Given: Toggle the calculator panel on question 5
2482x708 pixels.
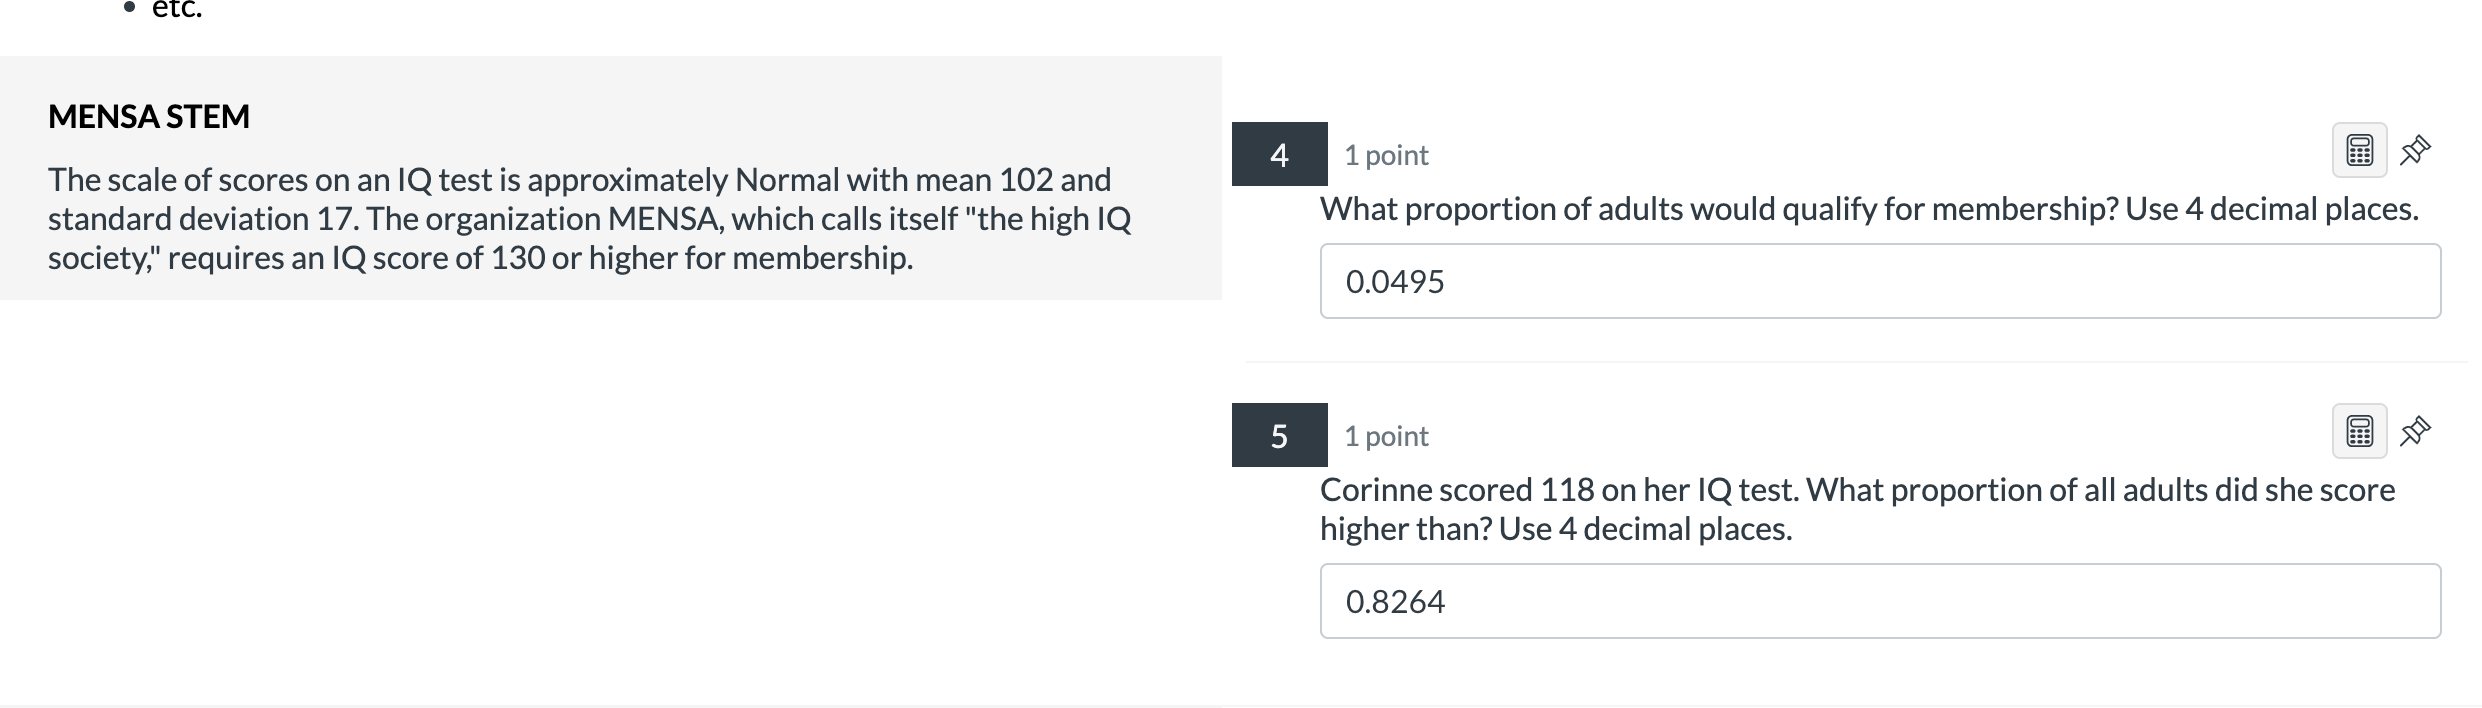Looking at the screenshot, I should click(2360, 432).
